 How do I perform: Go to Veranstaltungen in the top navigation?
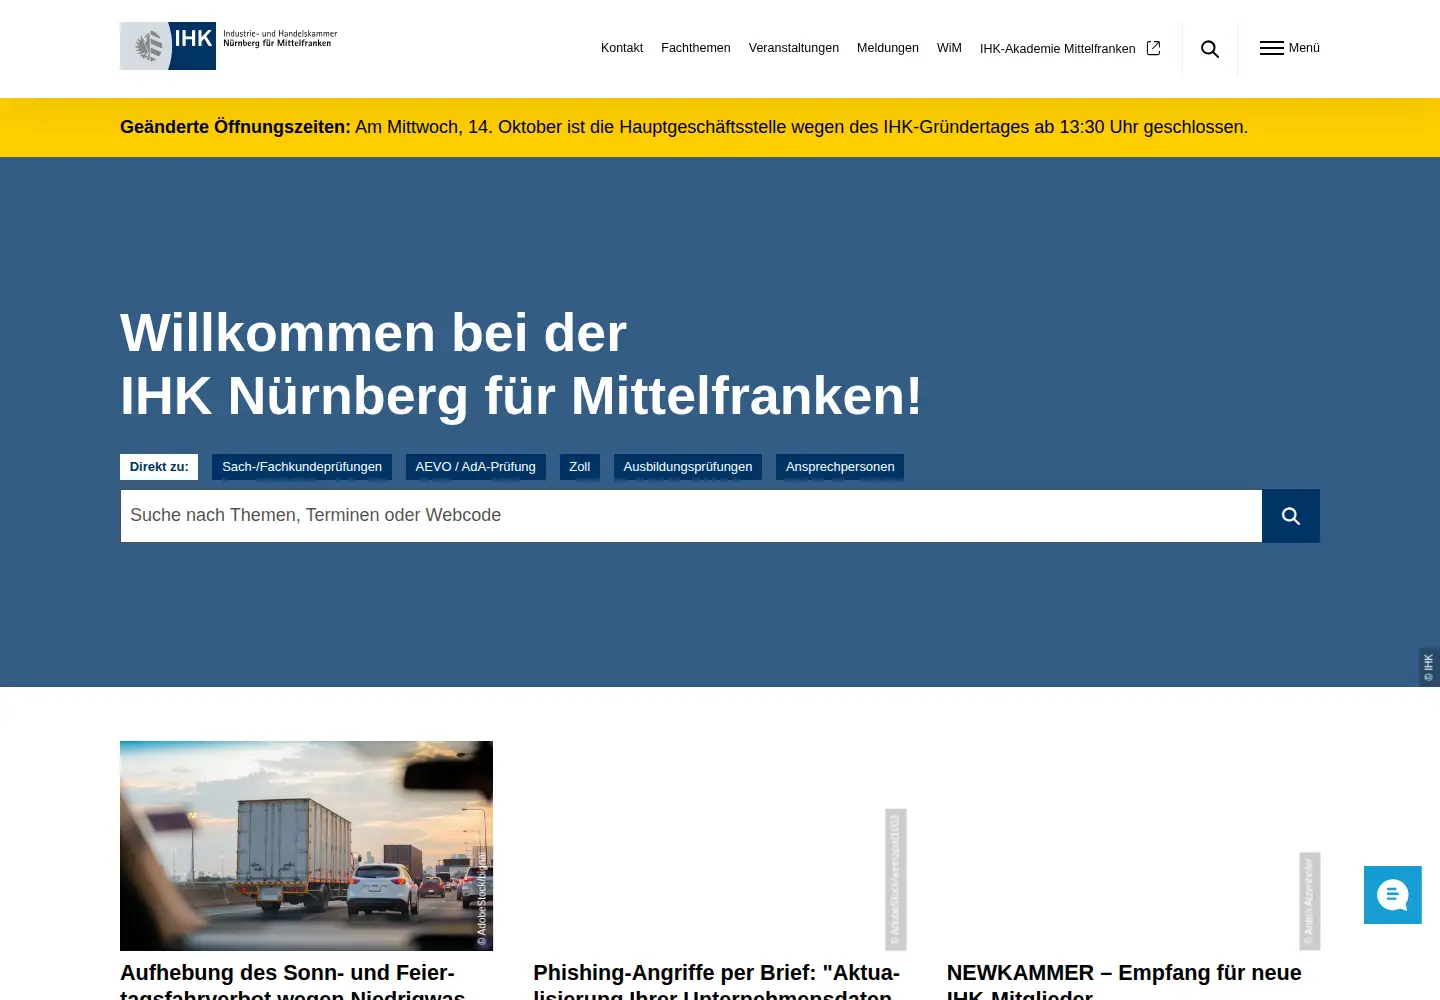click(794, 48)
